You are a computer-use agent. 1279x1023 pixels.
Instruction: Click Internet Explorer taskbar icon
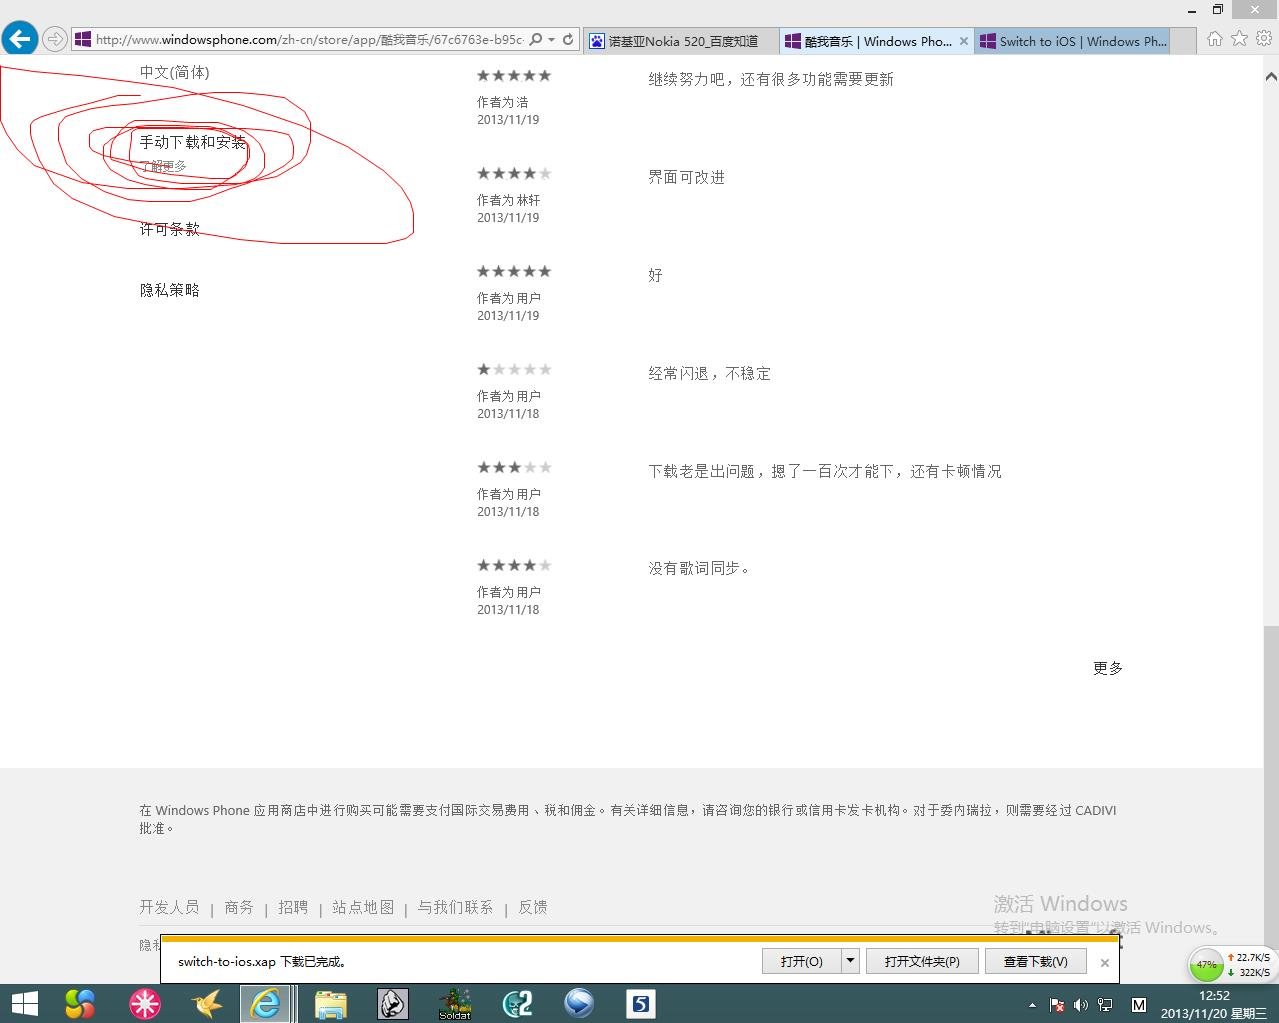(x=266, y=1004)
